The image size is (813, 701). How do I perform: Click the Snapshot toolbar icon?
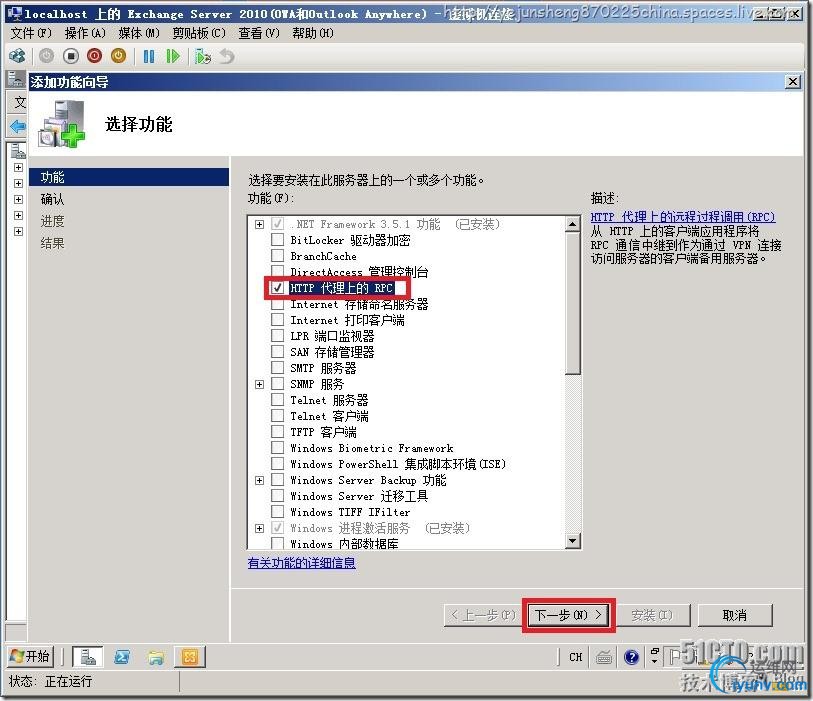203,56
